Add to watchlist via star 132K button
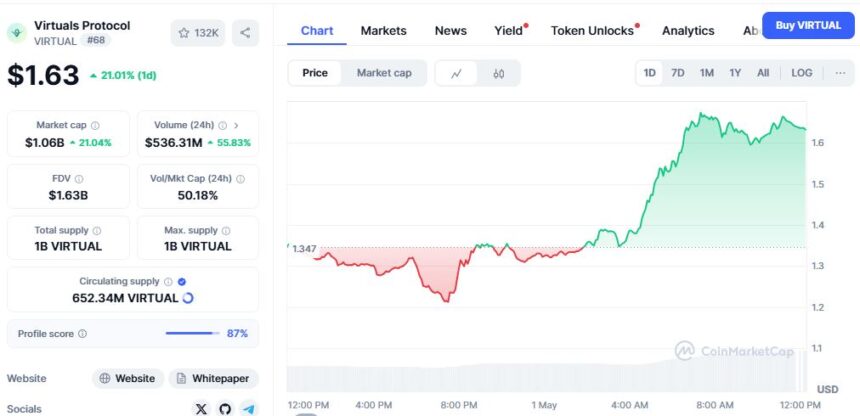The height and width of the screenshot is (416, 860). pos(198,33)
